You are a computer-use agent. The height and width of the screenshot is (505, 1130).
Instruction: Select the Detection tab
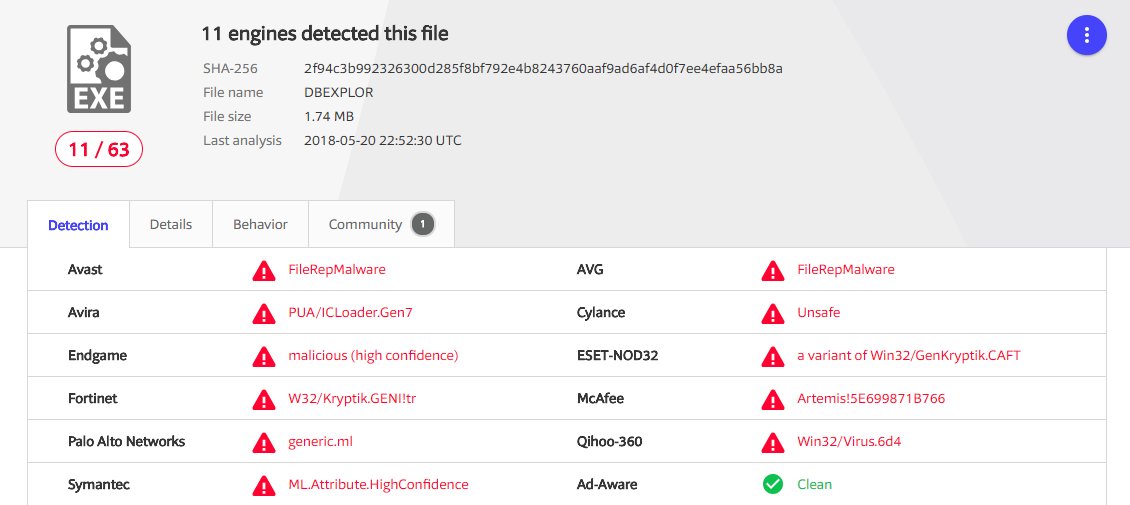(79, 225)
